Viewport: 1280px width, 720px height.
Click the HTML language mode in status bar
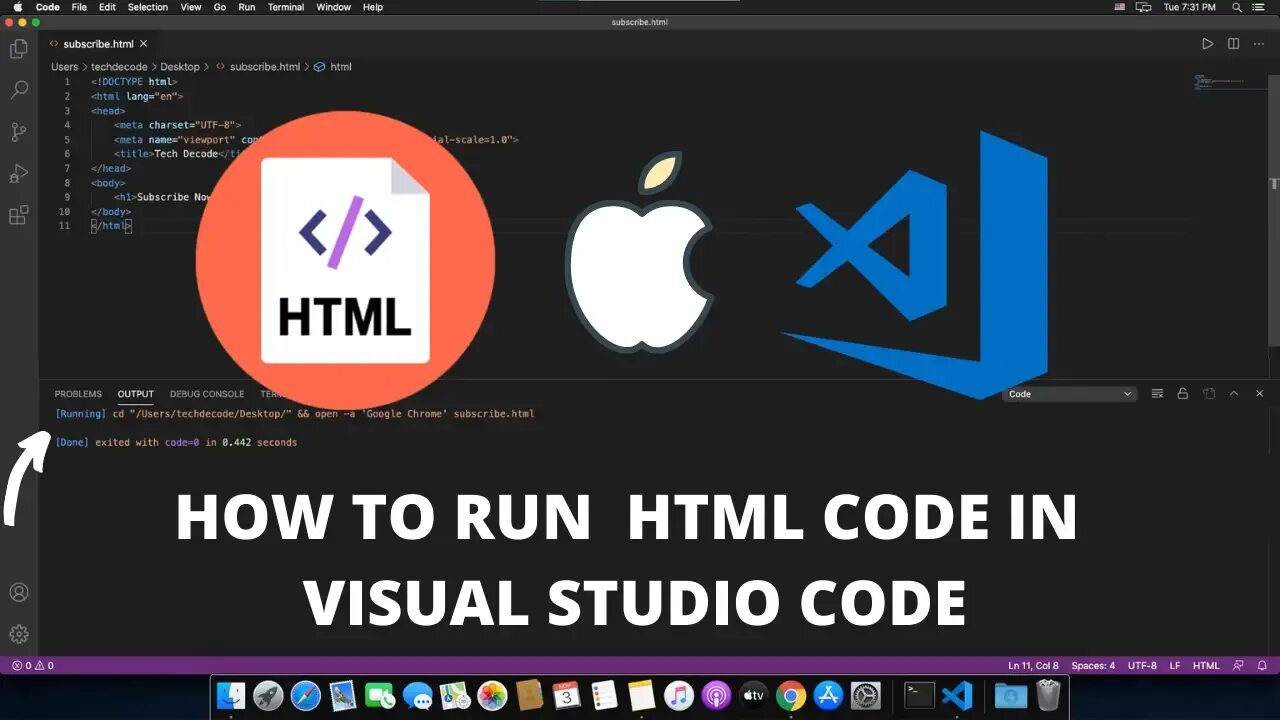click(1206, 665)
